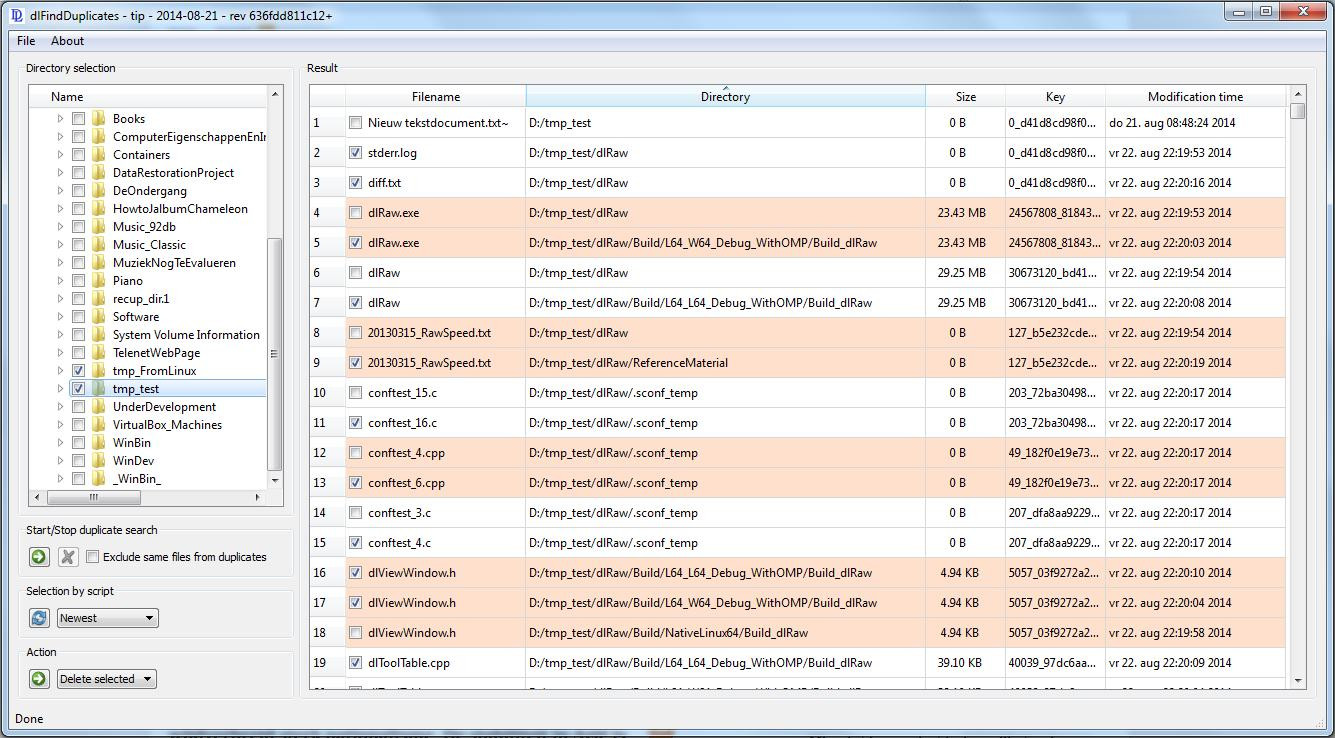Screen dimensions: 1335x738
Task: Sort results by Size column header
Action: pyautogui.click(x=965, y=97)
